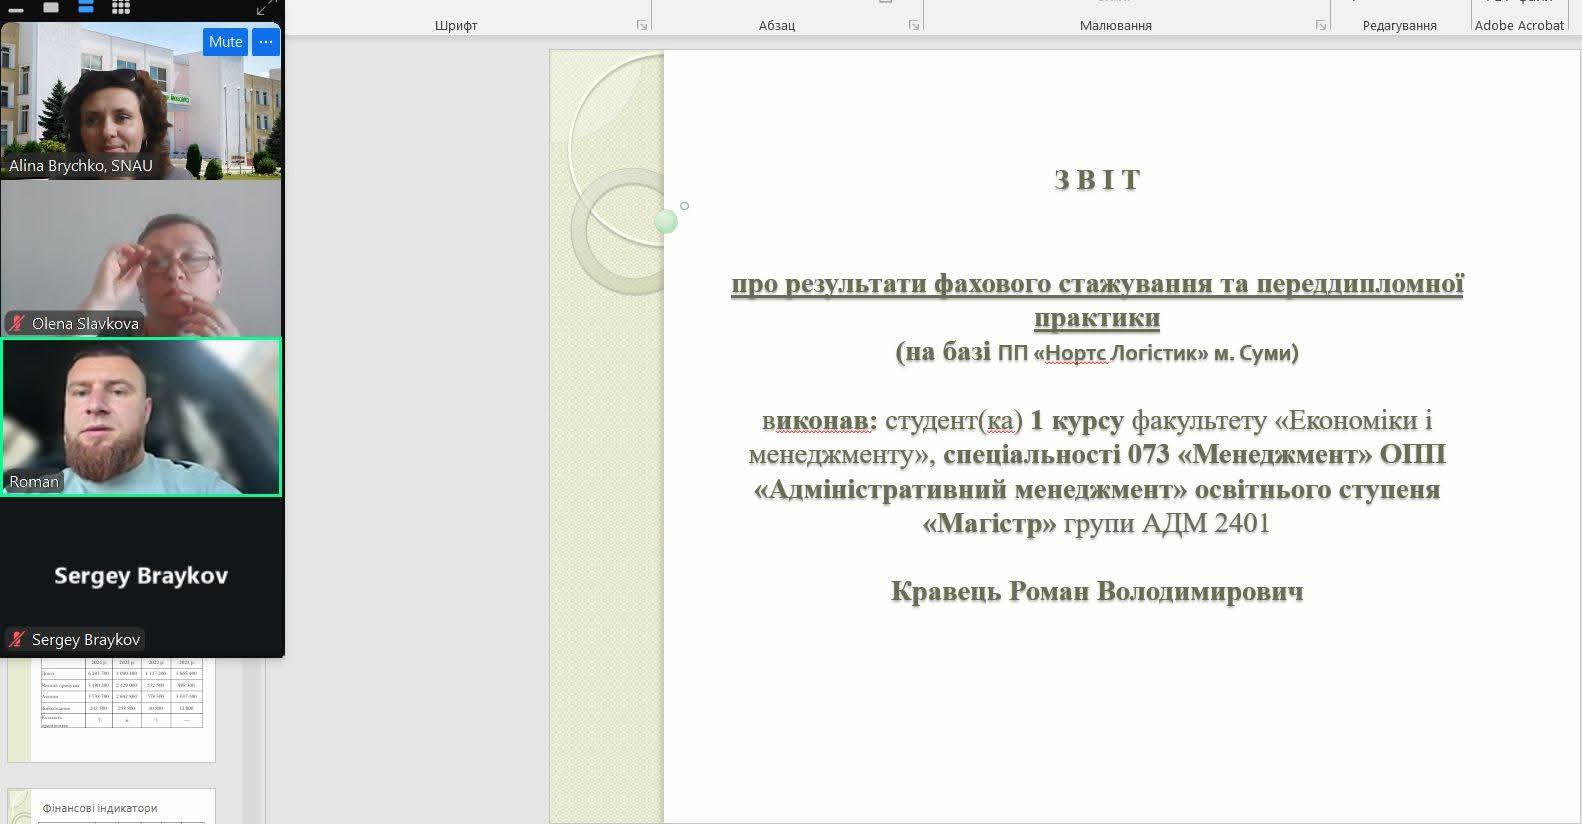This screenshot has height=824, width=1582.
Task: Mute Alina Brychko's microphone
Action: (x=225, y=42)
